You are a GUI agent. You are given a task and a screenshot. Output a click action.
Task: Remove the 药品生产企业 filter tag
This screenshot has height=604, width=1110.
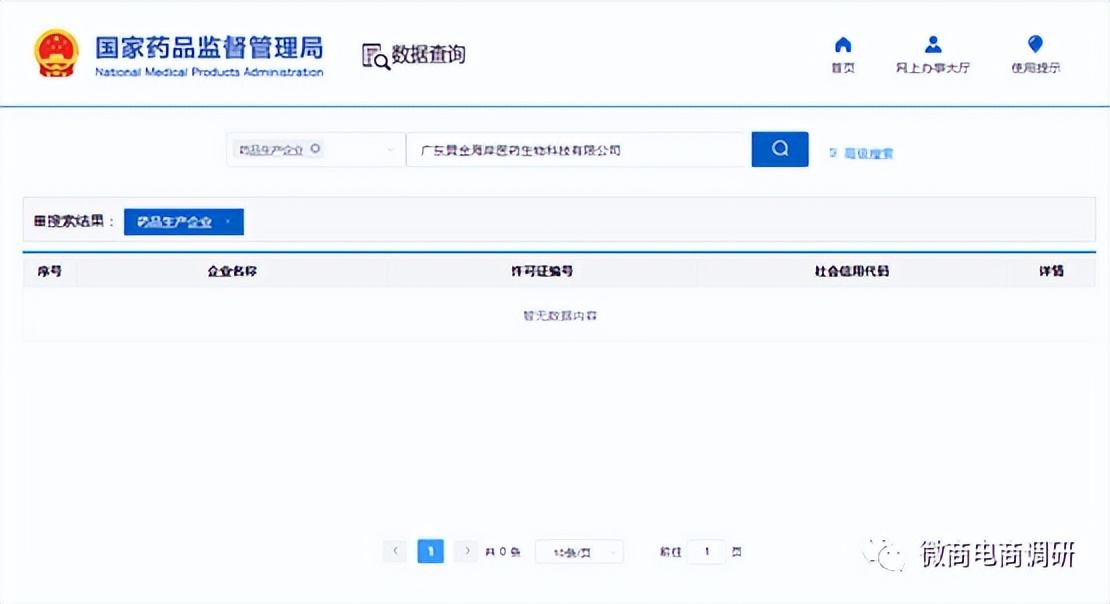tap(230, 221)
